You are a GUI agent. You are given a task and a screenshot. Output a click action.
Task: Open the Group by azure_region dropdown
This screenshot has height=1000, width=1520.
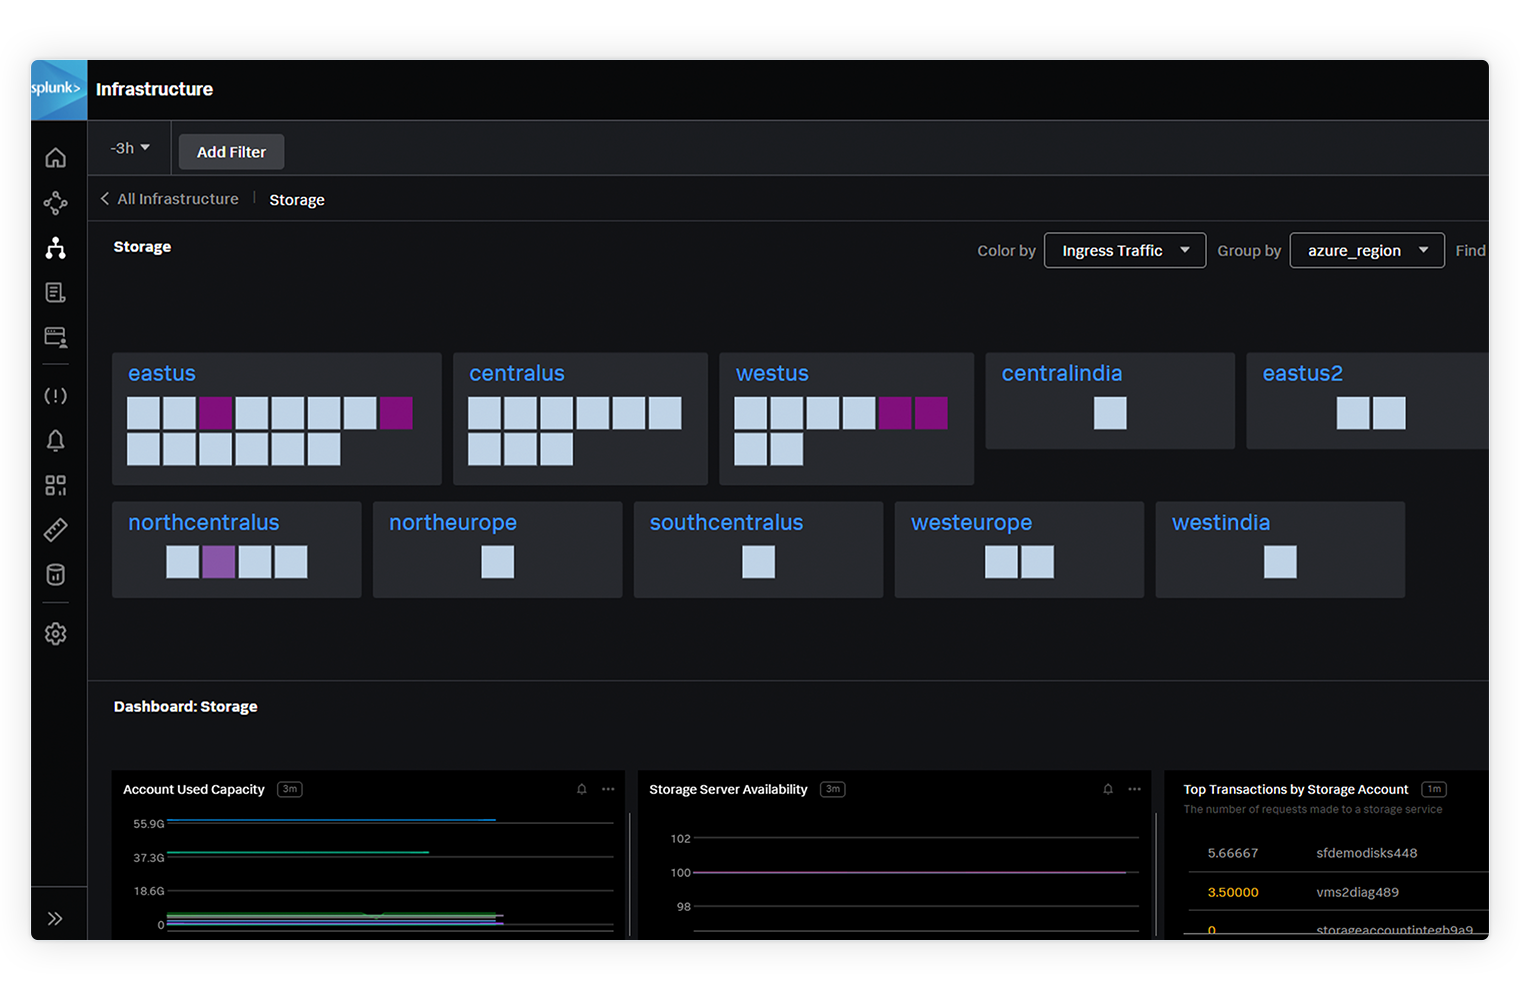point(1366,250)
